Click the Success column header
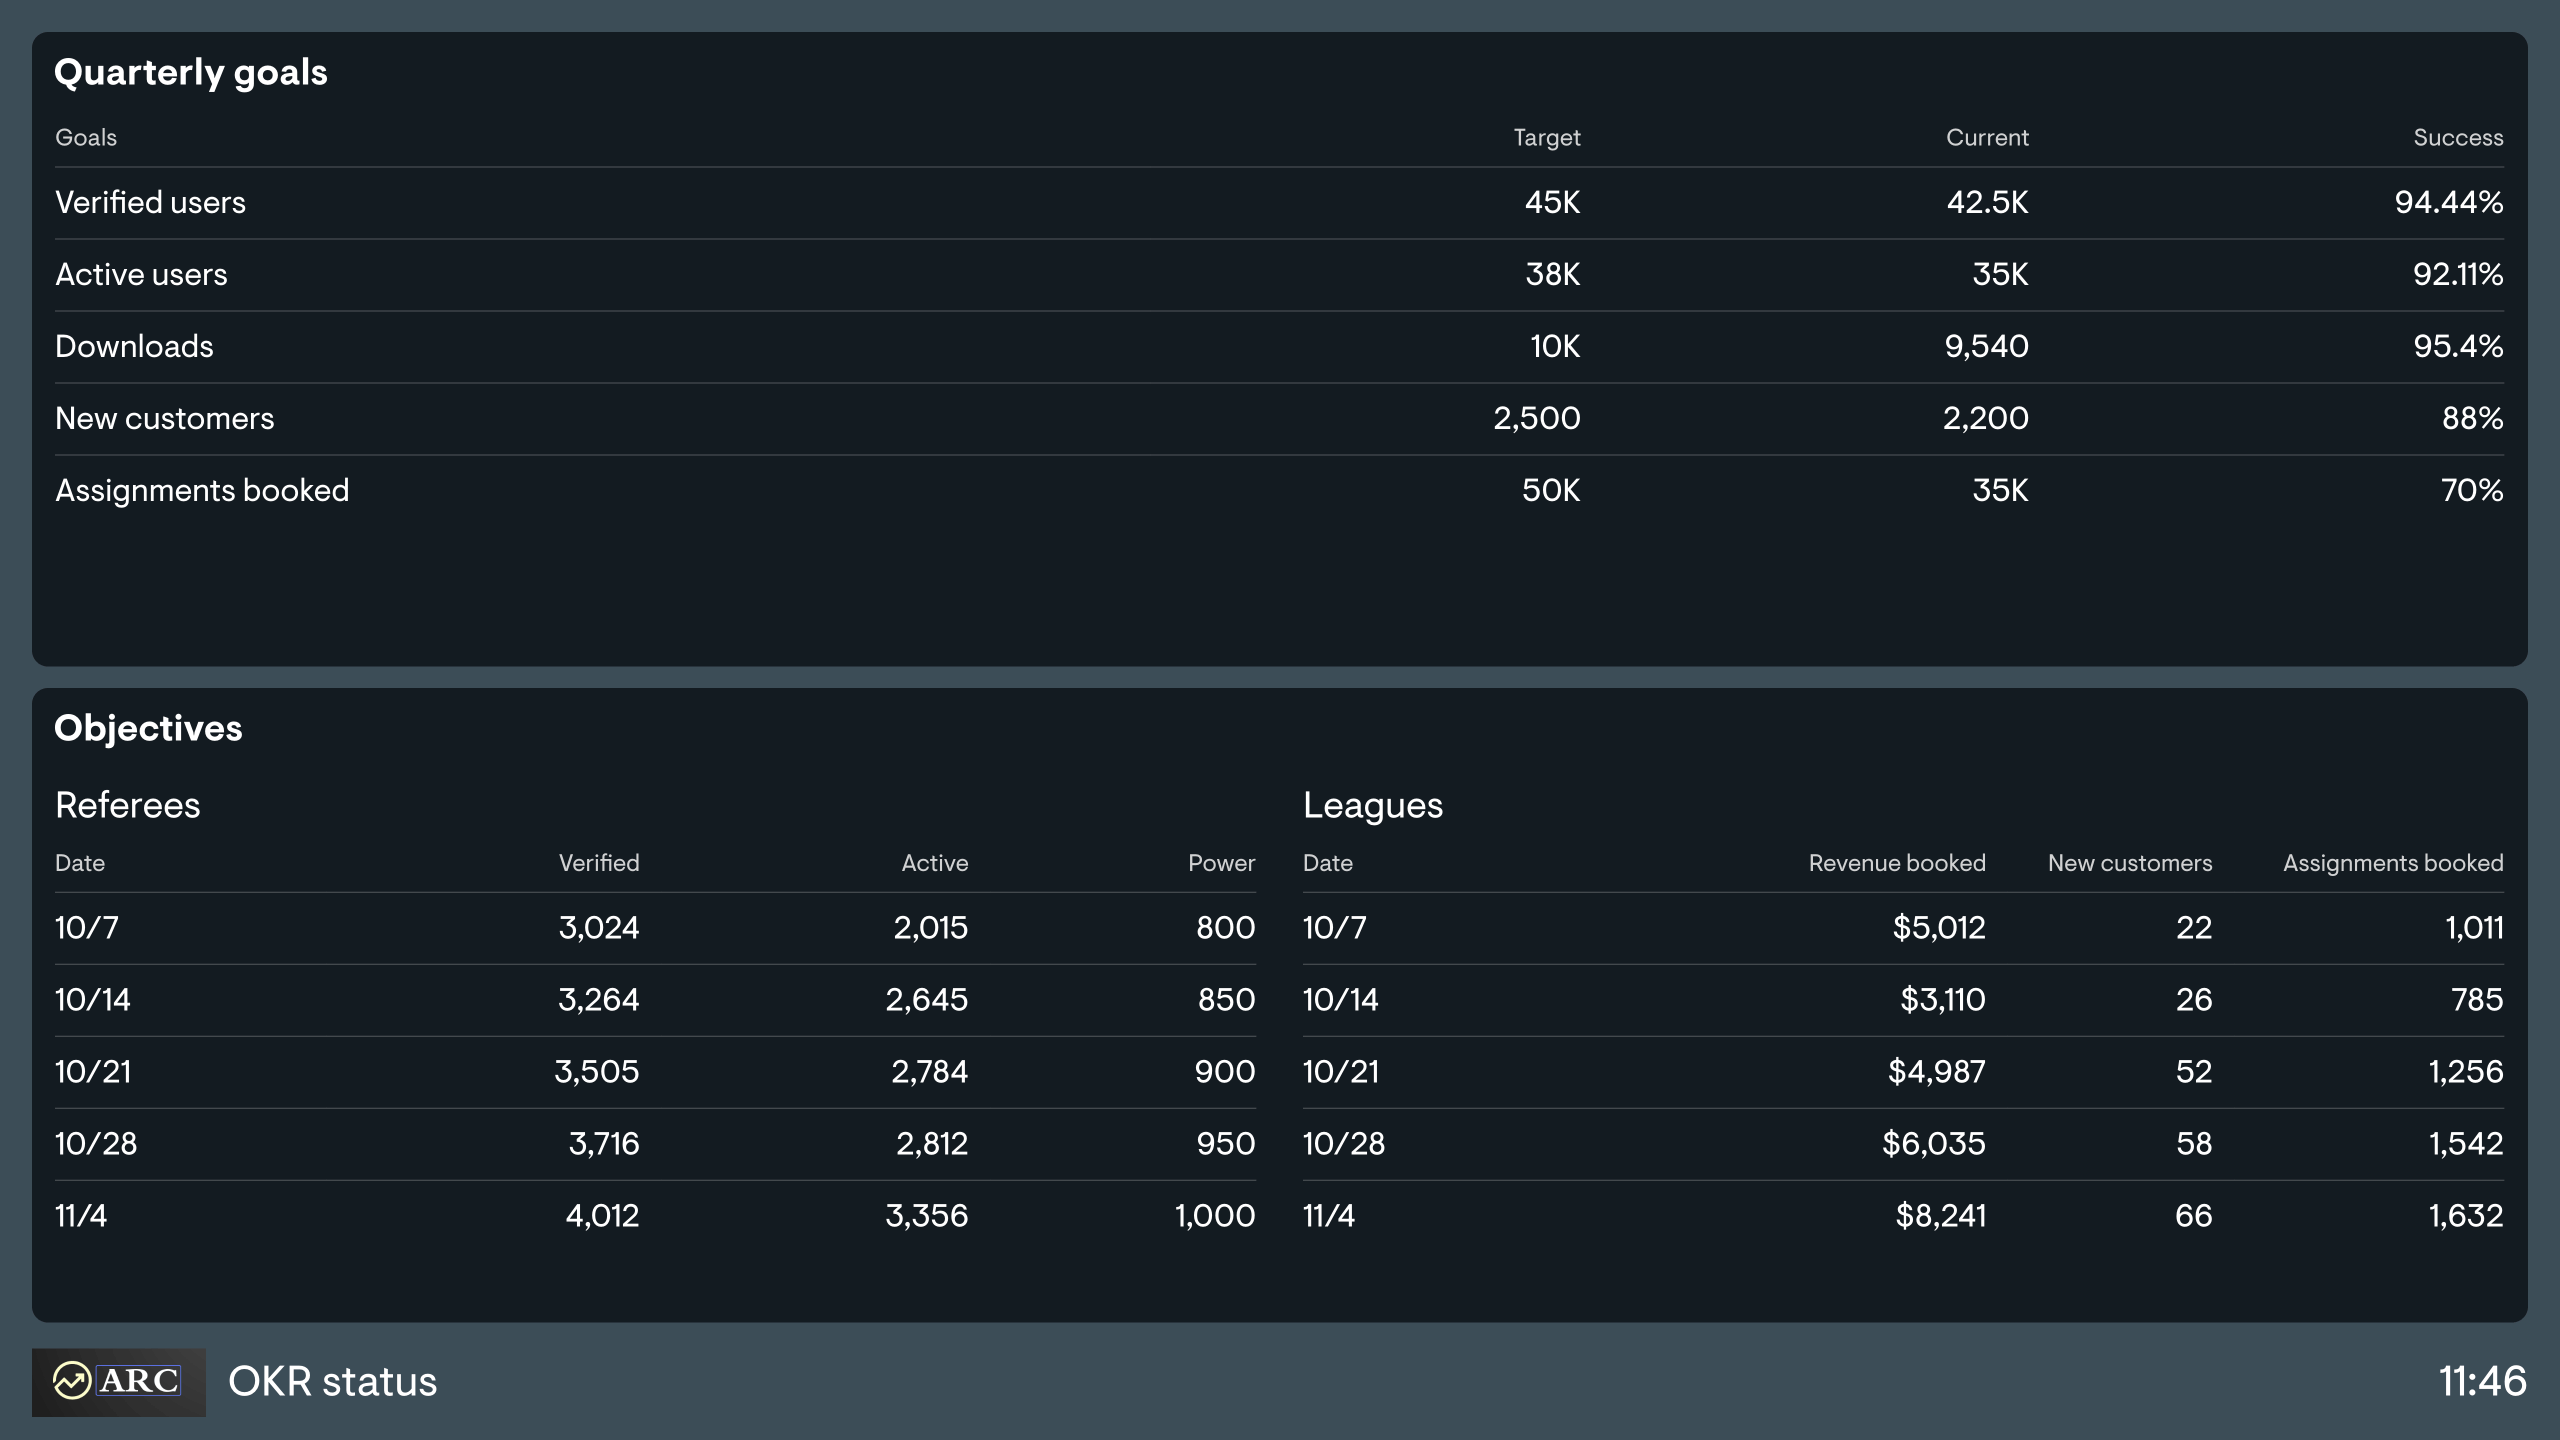2560x1440 pixels. tap(2458, 137)
